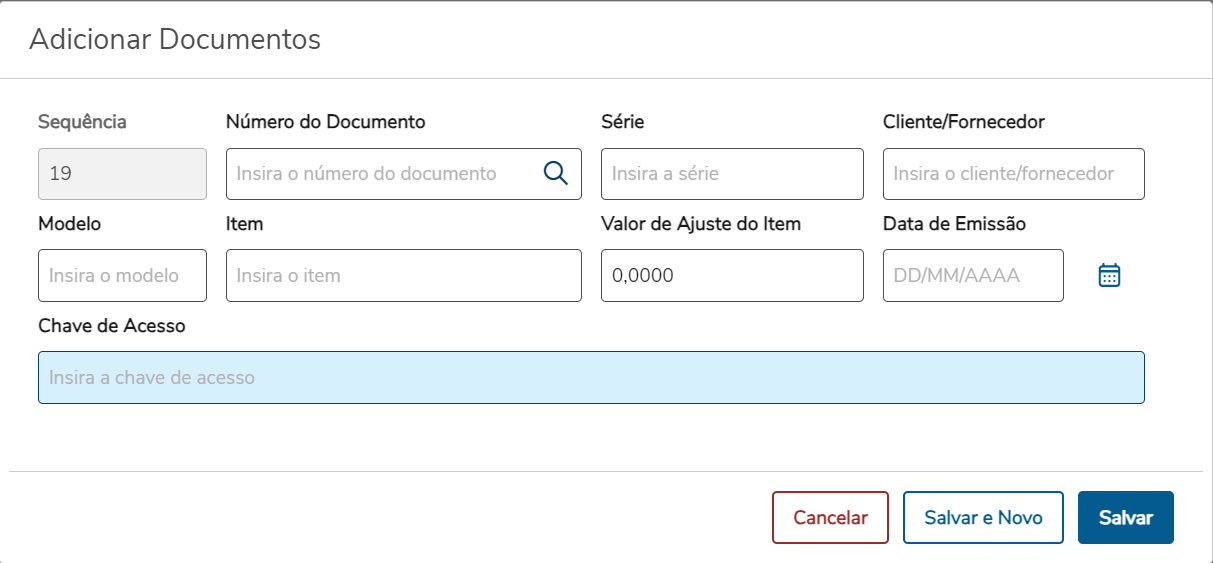The width and height of the screenshot is (1213, 563).
Task: Click the Salvar e Novo button
Action: coord(982,518)
